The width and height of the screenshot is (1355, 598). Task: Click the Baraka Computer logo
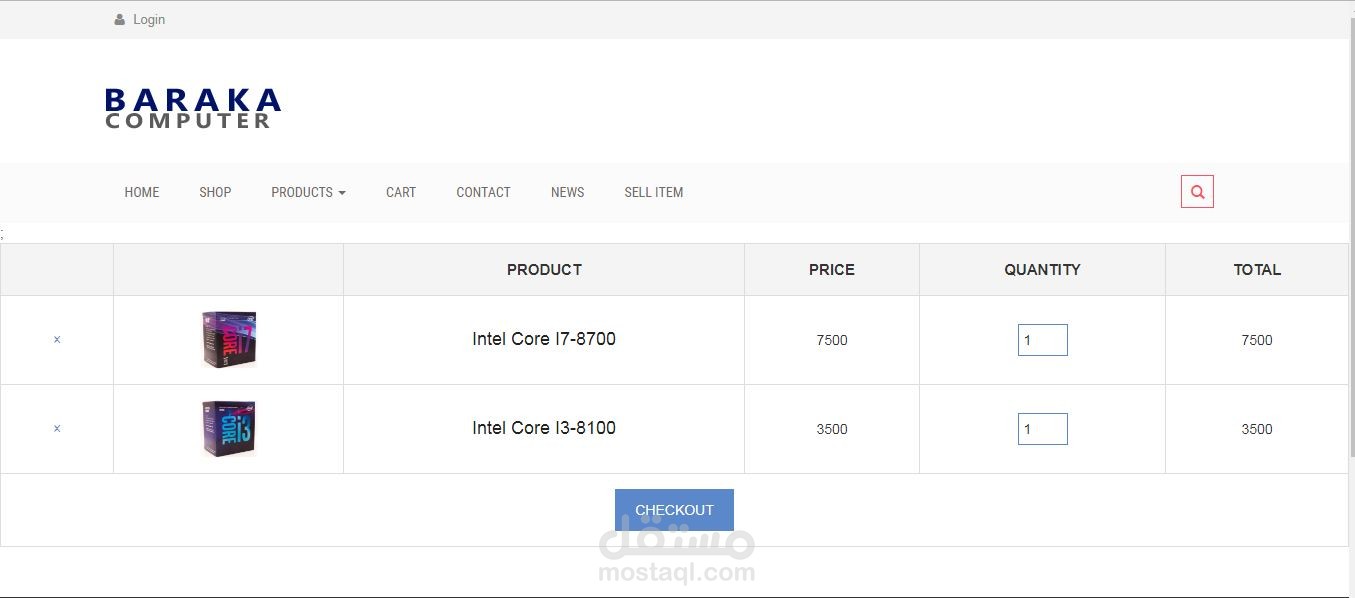pos(193,108)
